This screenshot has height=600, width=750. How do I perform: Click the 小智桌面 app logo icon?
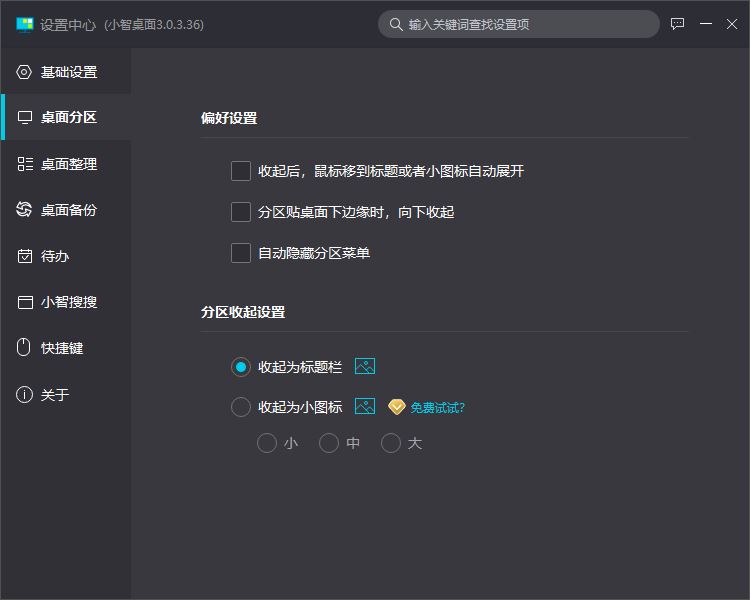[25, 24]
